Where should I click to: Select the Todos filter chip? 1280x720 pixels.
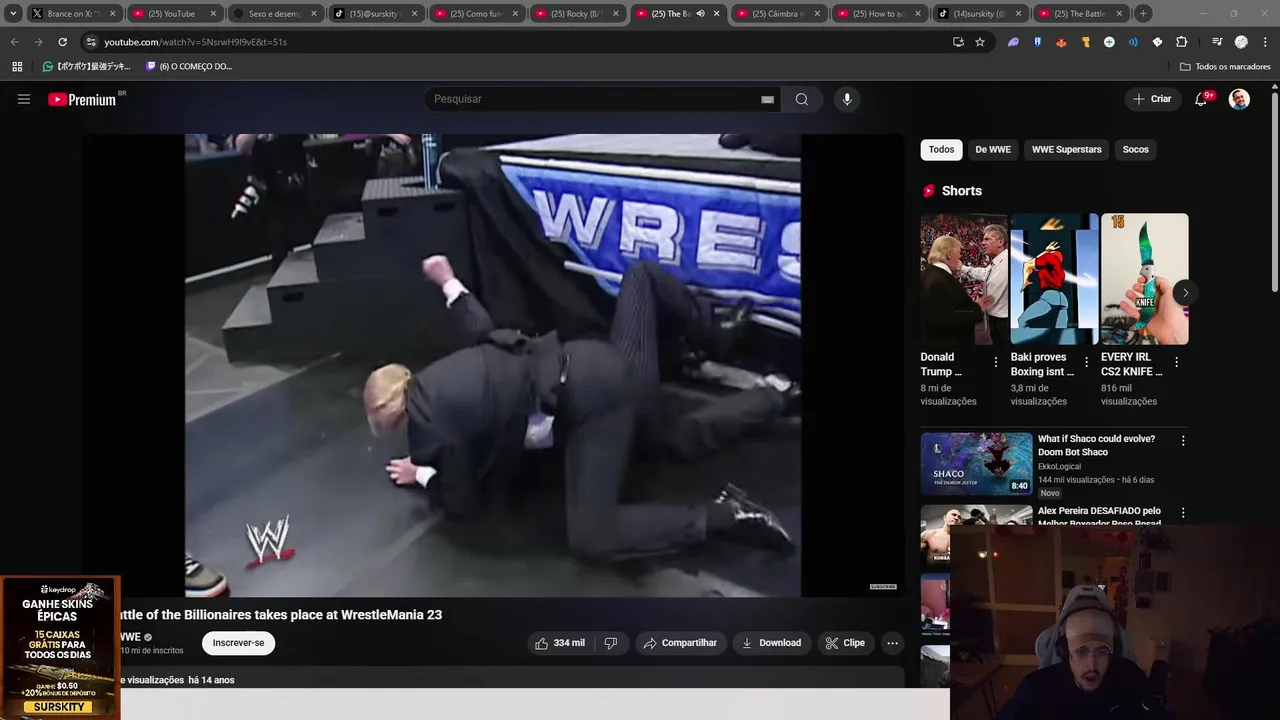[x=941, y=149]
